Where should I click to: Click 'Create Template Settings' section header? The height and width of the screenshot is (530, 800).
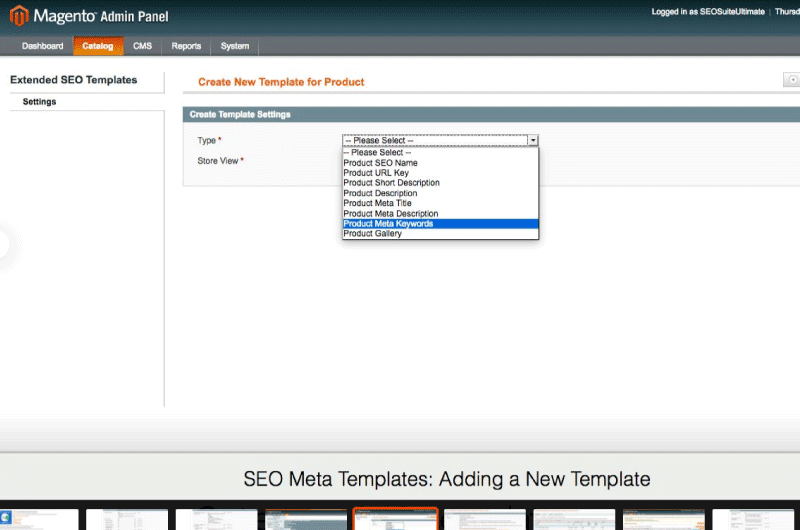[240, 114]
